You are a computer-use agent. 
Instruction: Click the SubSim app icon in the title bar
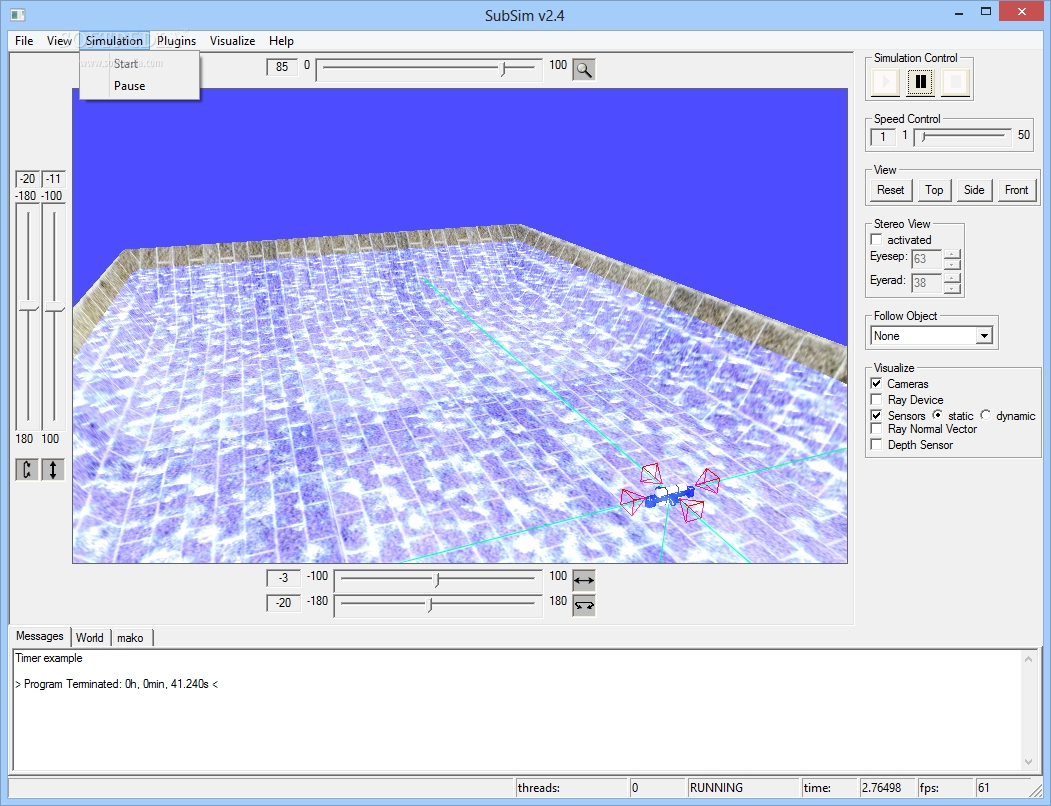click(x=18, y=14)
